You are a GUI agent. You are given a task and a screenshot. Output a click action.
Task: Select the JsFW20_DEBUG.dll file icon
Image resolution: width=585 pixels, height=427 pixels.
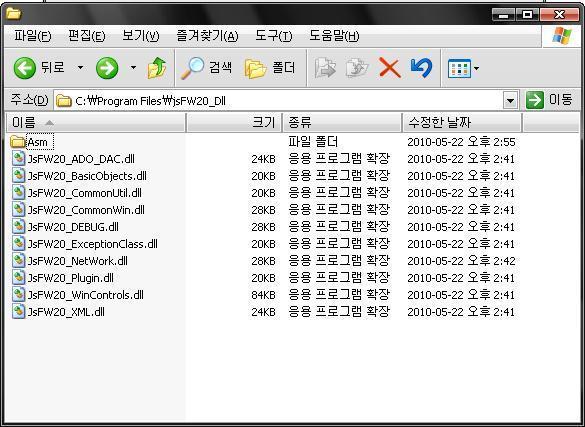[18, 227]
